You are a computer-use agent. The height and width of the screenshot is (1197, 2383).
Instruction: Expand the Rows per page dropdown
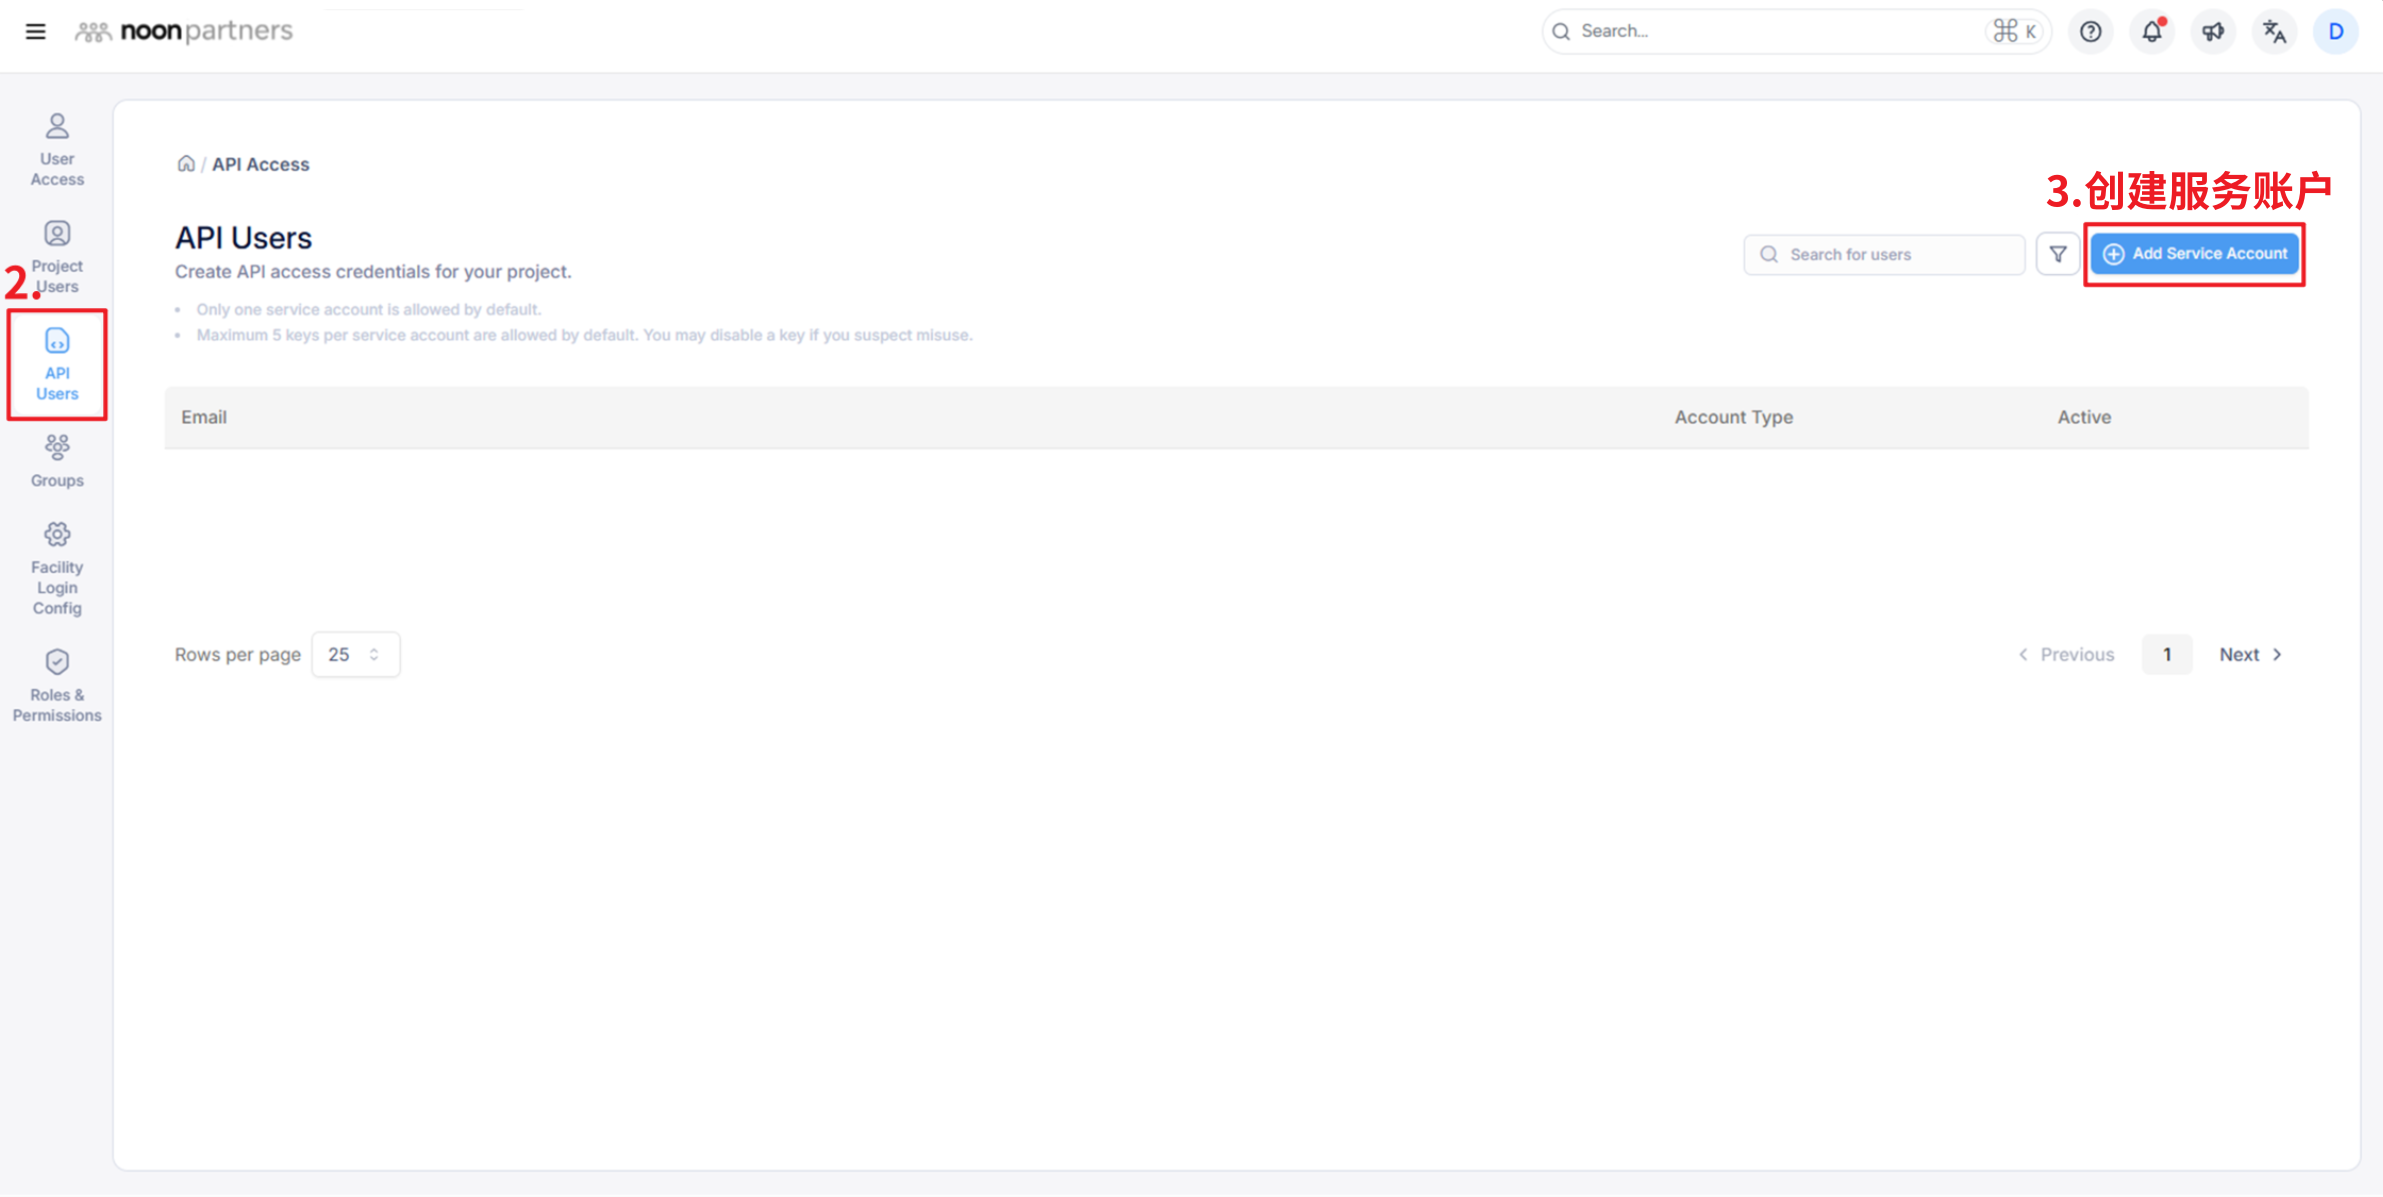coord(355,654)
